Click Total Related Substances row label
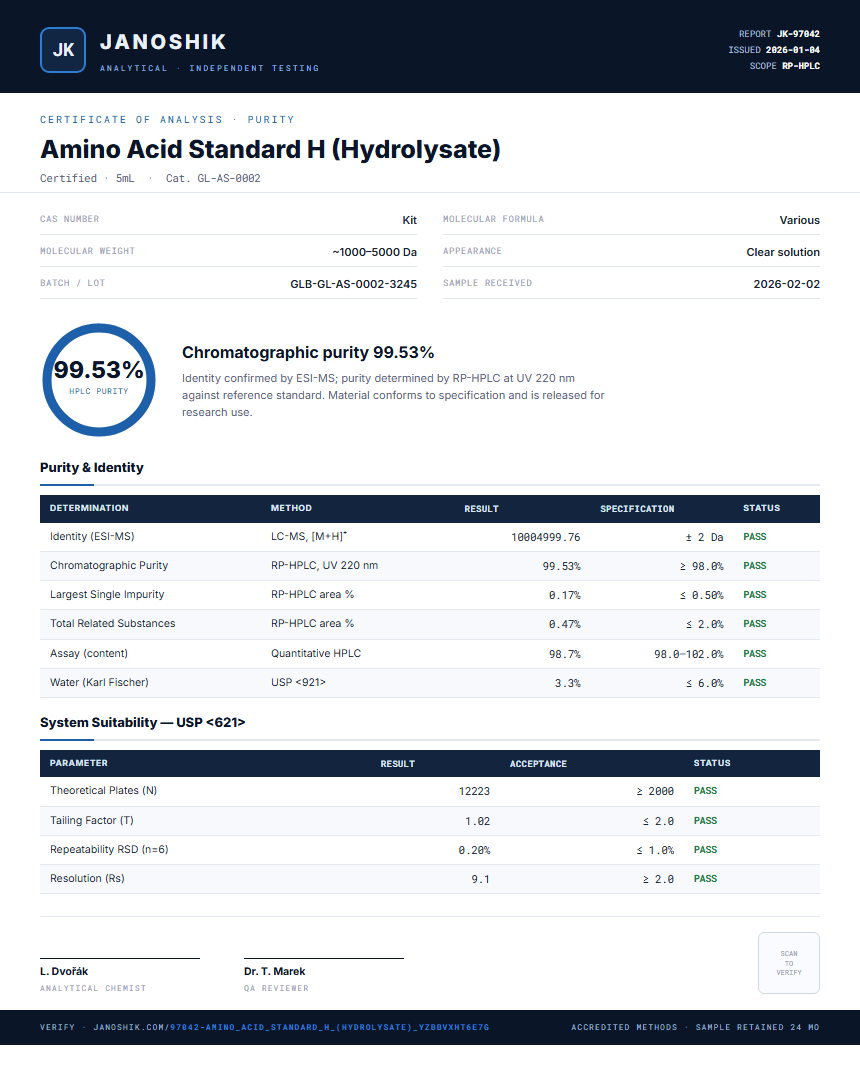Screen dimensions: 860x1073 tap(112, 623)
